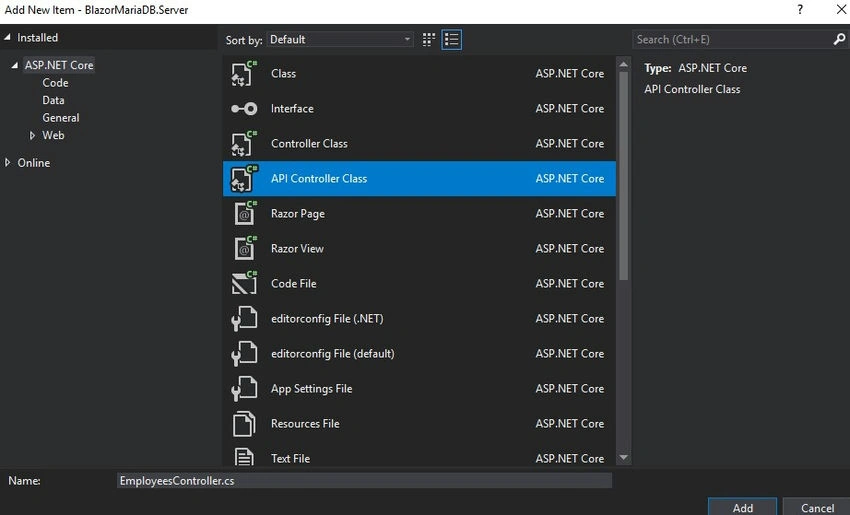Pick the editorconfig File (.NET) icon

(244, 318)
